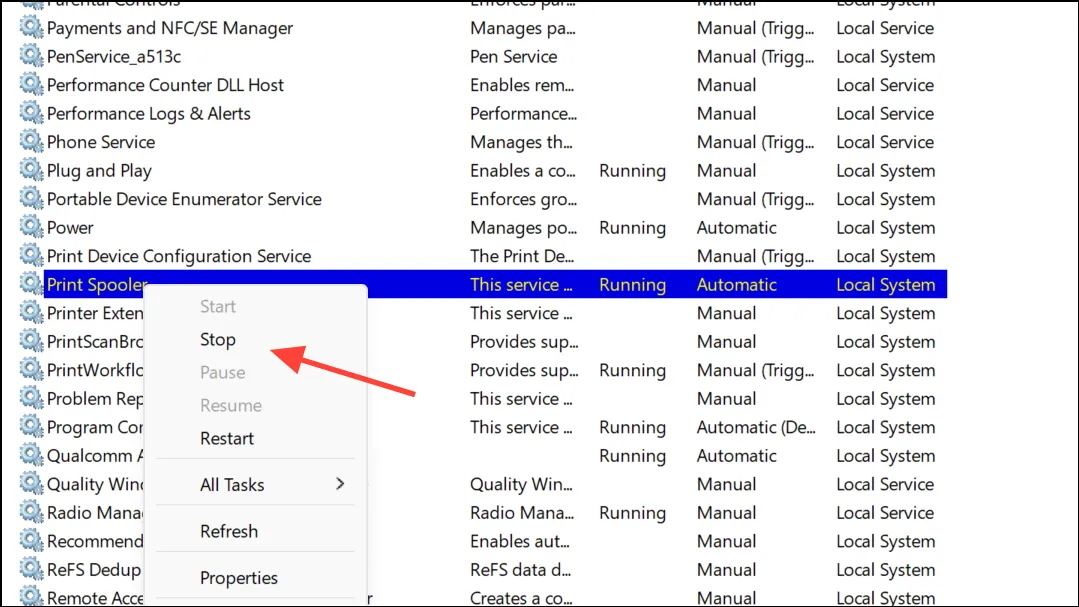
Task: Click the Print Spooler service name
Action: tap(97, 285)
